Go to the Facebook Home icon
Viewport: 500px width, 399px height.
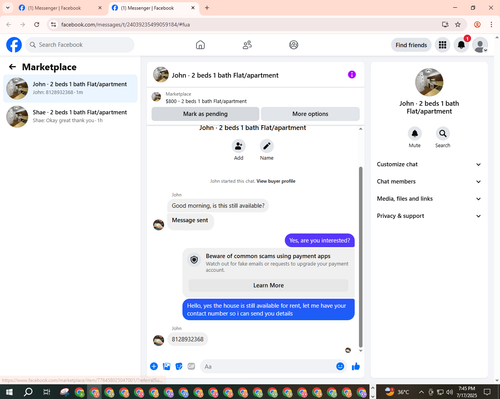coord(200,45)
